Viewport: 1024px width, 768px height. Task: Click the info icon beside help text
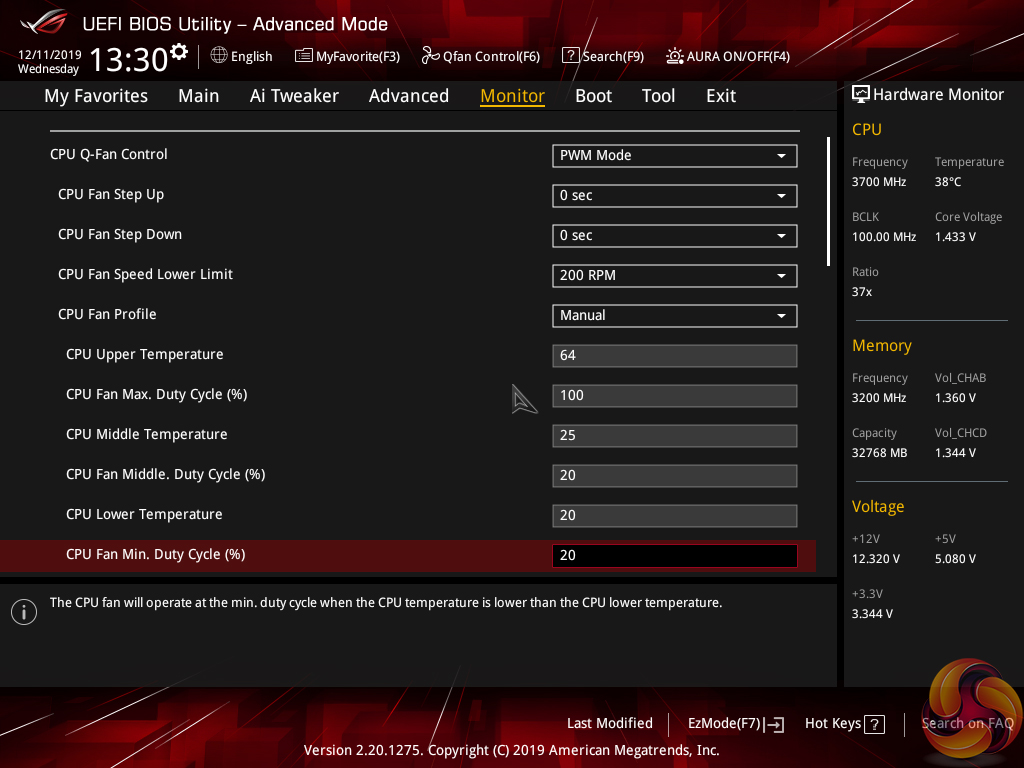pos(24,612)
